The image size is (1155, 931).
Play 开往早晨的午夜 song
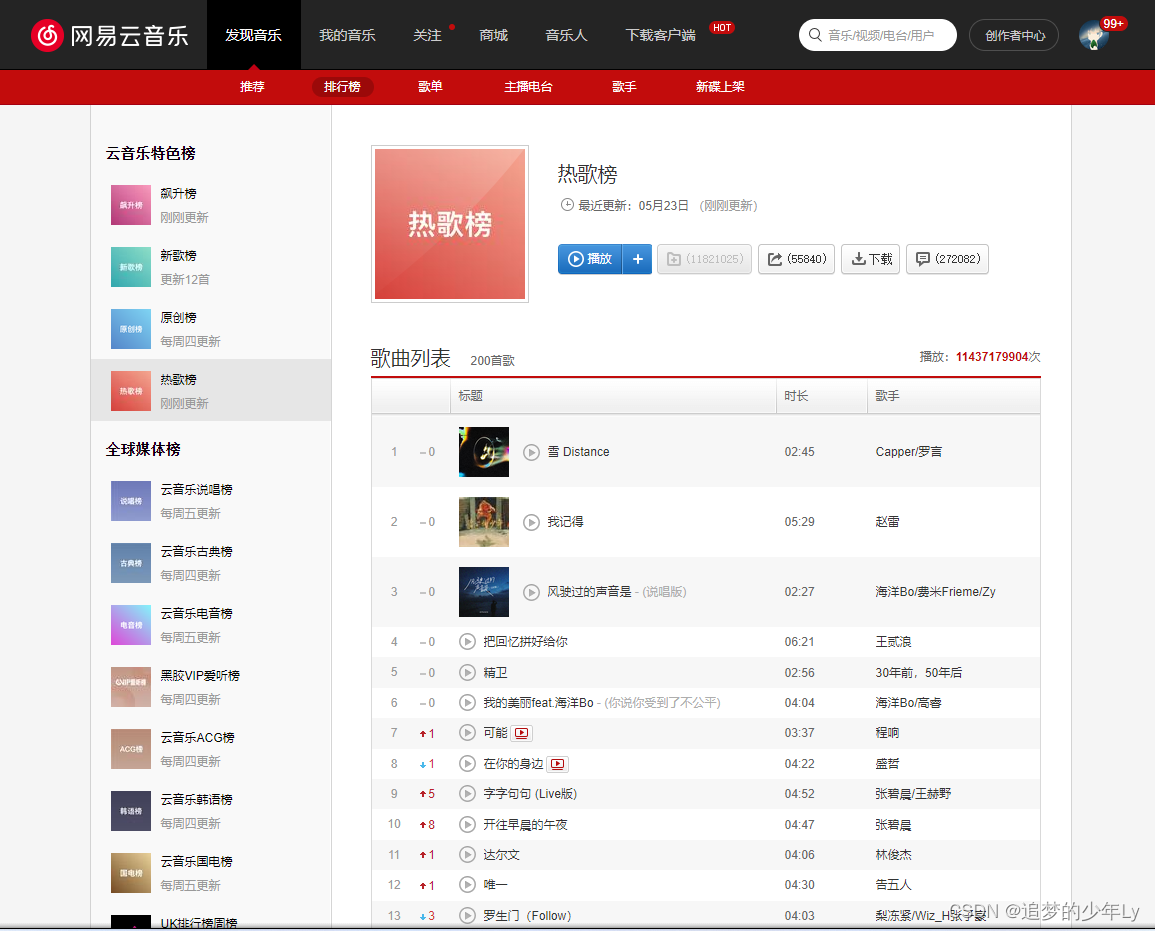467,824
